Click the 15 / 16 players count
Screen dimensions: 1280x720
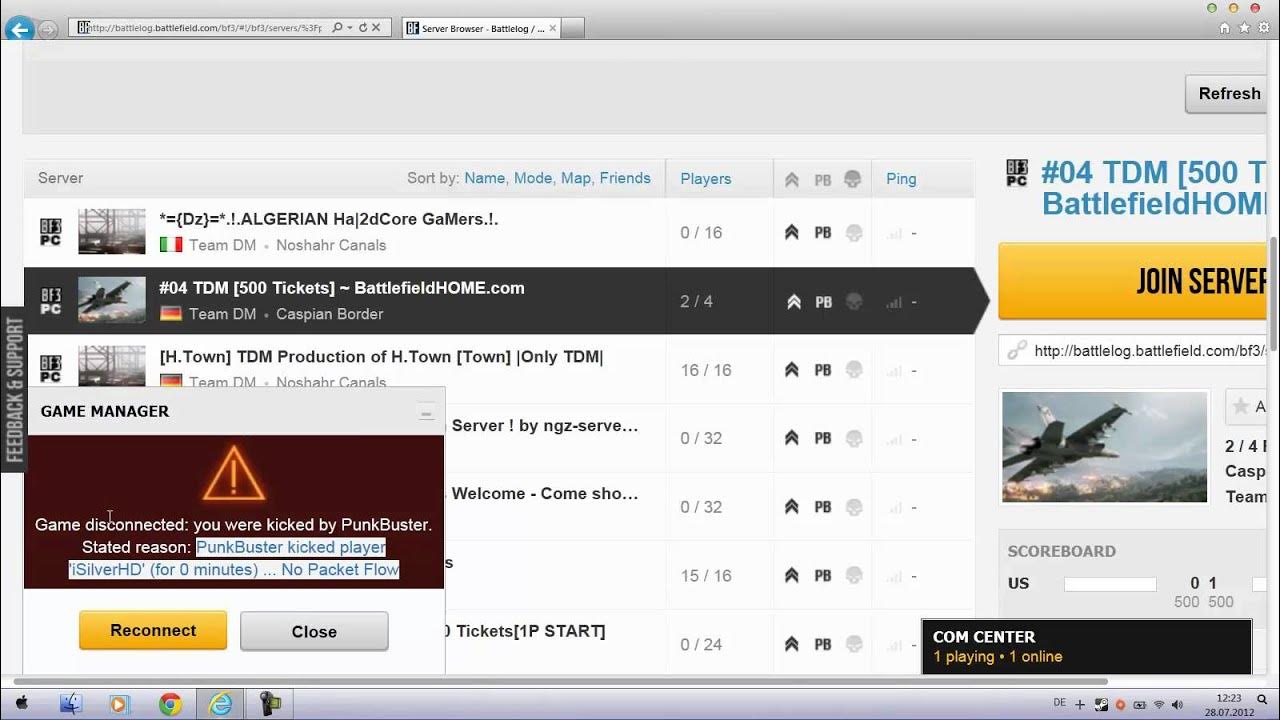tap(706, 576)
